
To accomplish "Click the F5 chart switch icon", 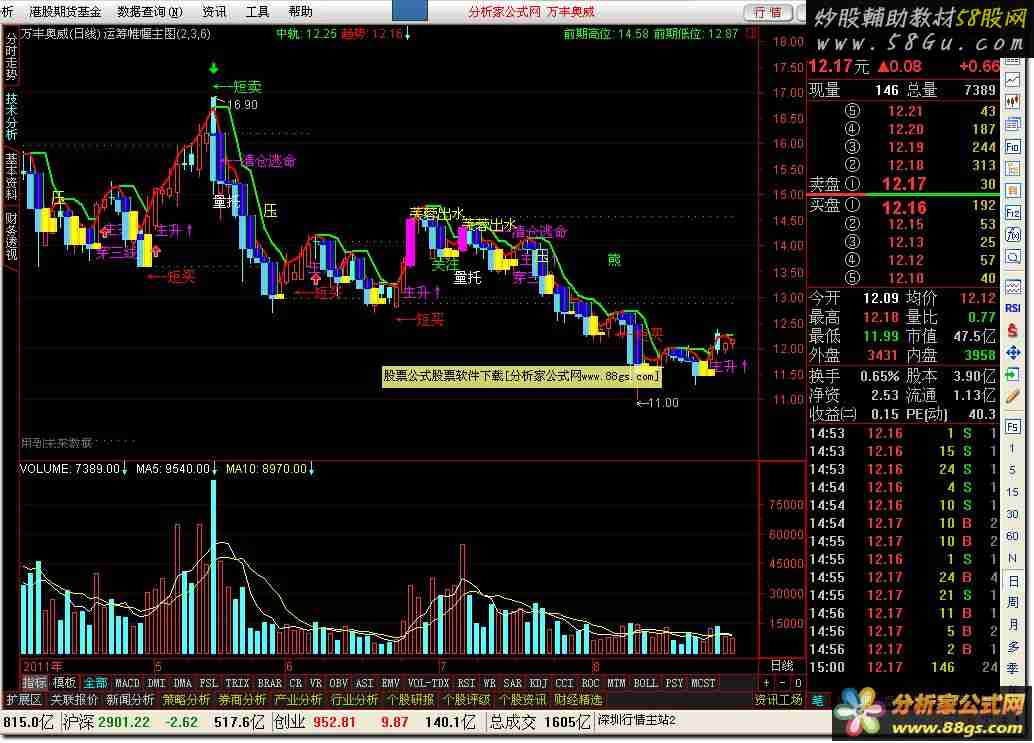I will click(x=1012, y=427).
